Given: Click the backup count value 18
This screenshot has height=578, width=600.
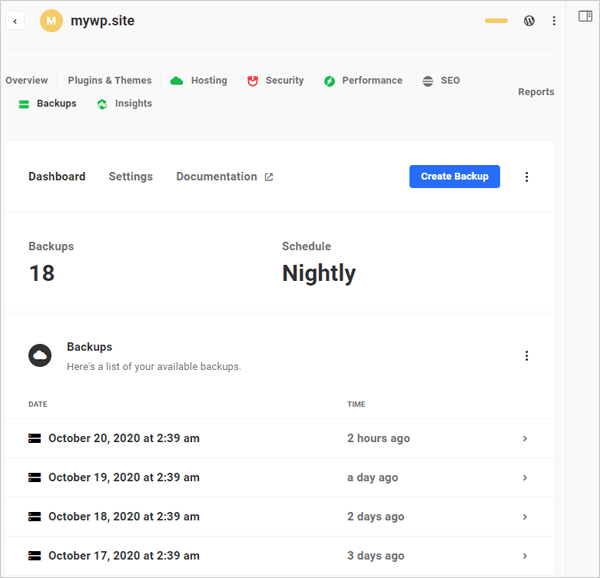Looking at the screenshot, I should (42, 273).
